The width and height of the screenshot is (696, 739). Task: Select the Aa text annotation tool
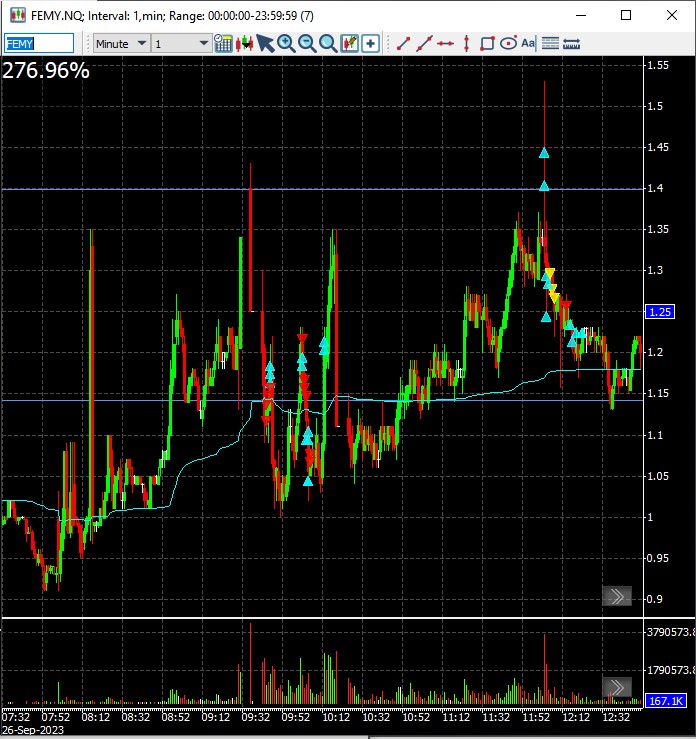pyautogui.click(x=528, y=43)
